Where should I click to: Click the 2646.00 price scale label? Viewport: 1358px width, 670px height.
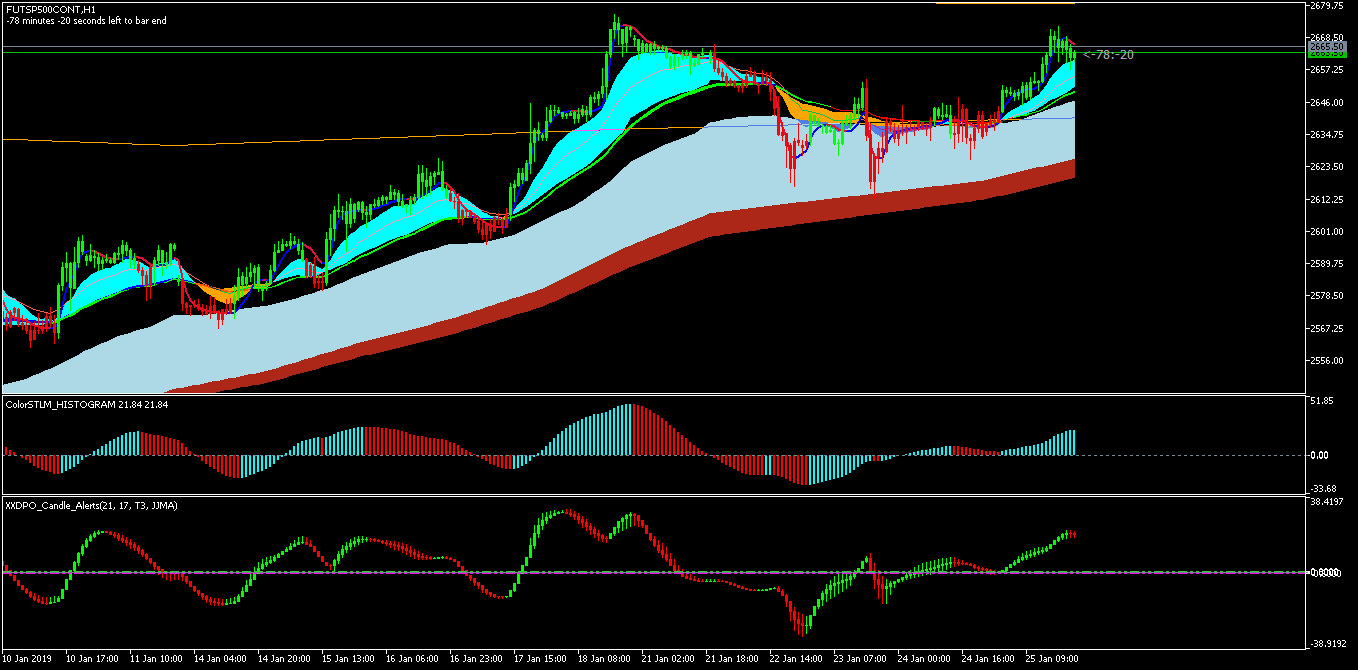pos(1325,102)
